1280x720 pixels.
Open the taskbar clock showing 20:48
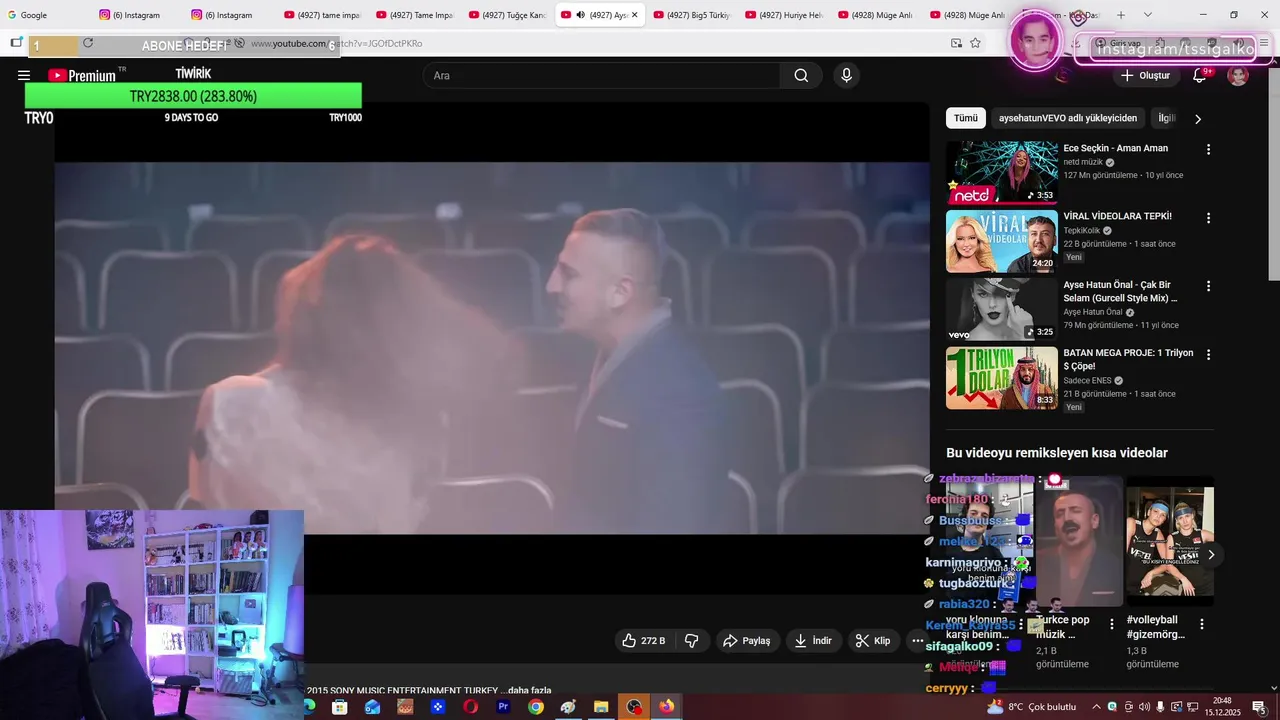[1222, 707]
